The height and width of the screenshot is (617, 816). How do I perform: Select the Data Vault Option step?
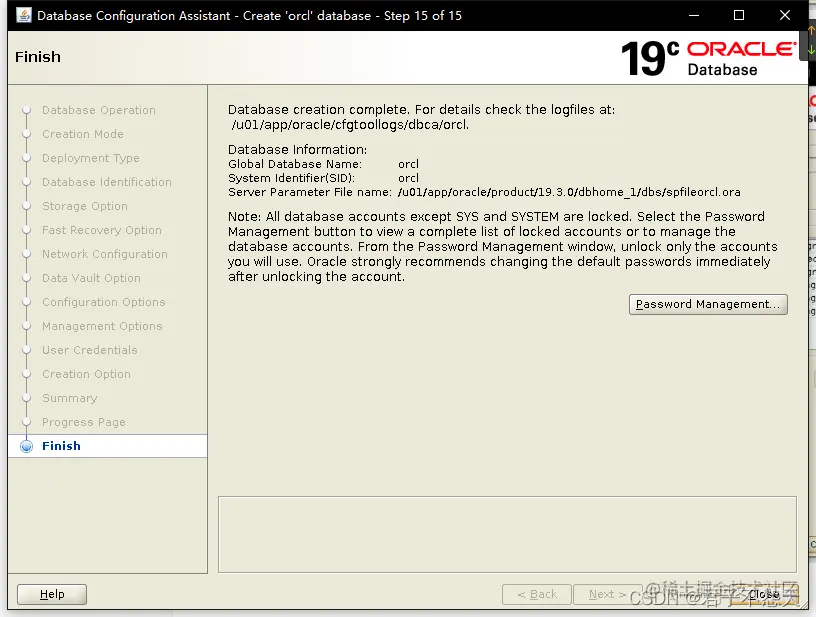[x=91, y=278]
